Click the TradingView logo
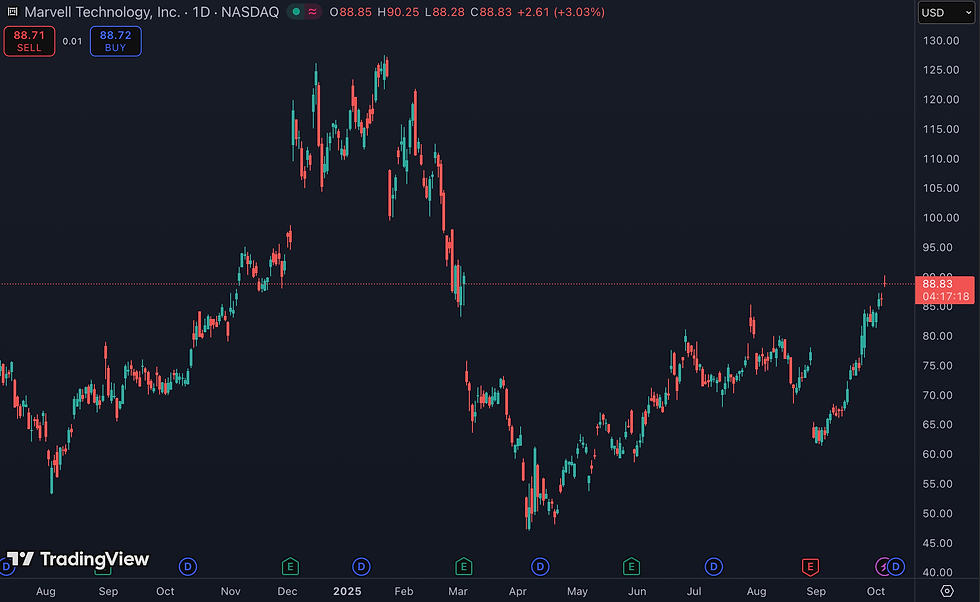Viewport: 980px width, 602px height. (78, 559)
